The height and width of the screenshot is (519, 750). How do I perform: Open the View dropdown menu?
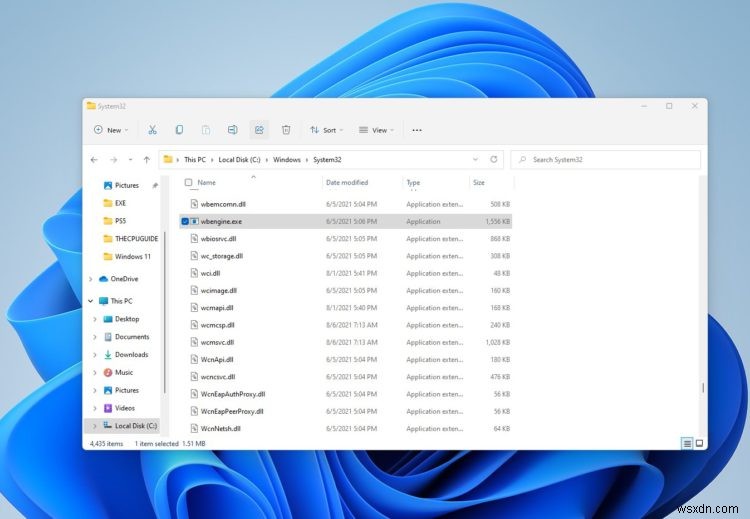pyautogui.click(x=376, y=130)
